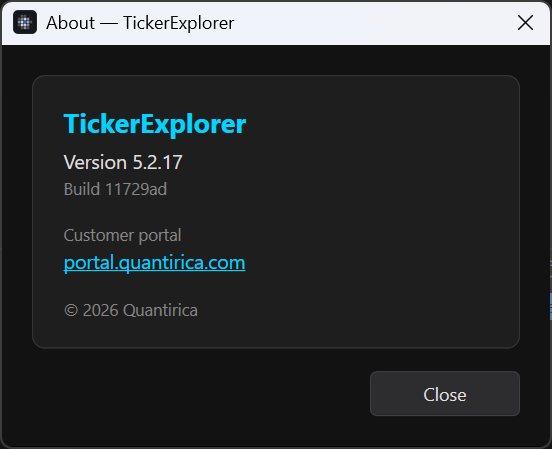552x449 pixels.
Task: Dismiss the dialog with the title bar X
Action: [525, 23]
